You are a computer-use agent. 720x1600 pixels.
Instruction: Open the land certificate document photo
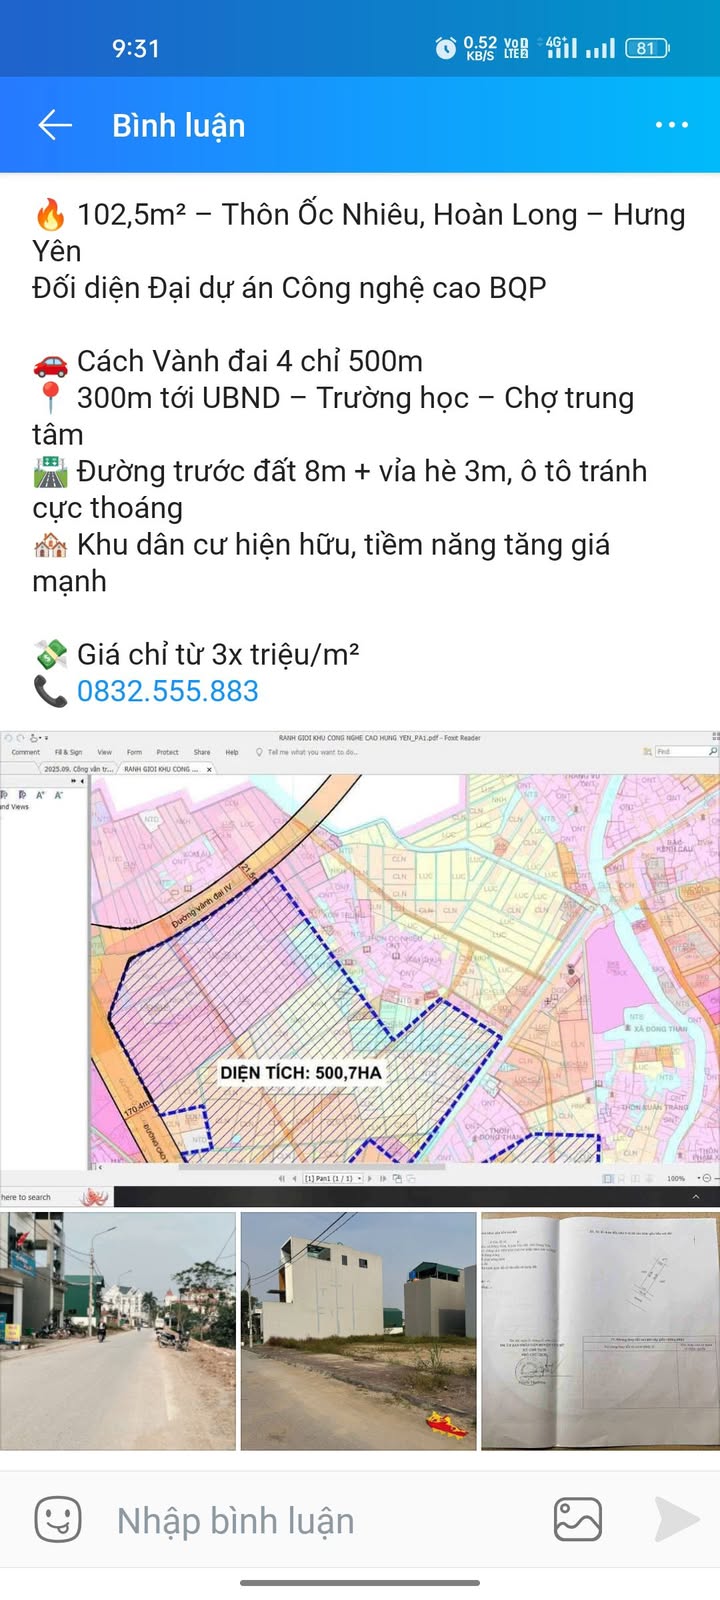[x=600, y=1331]
